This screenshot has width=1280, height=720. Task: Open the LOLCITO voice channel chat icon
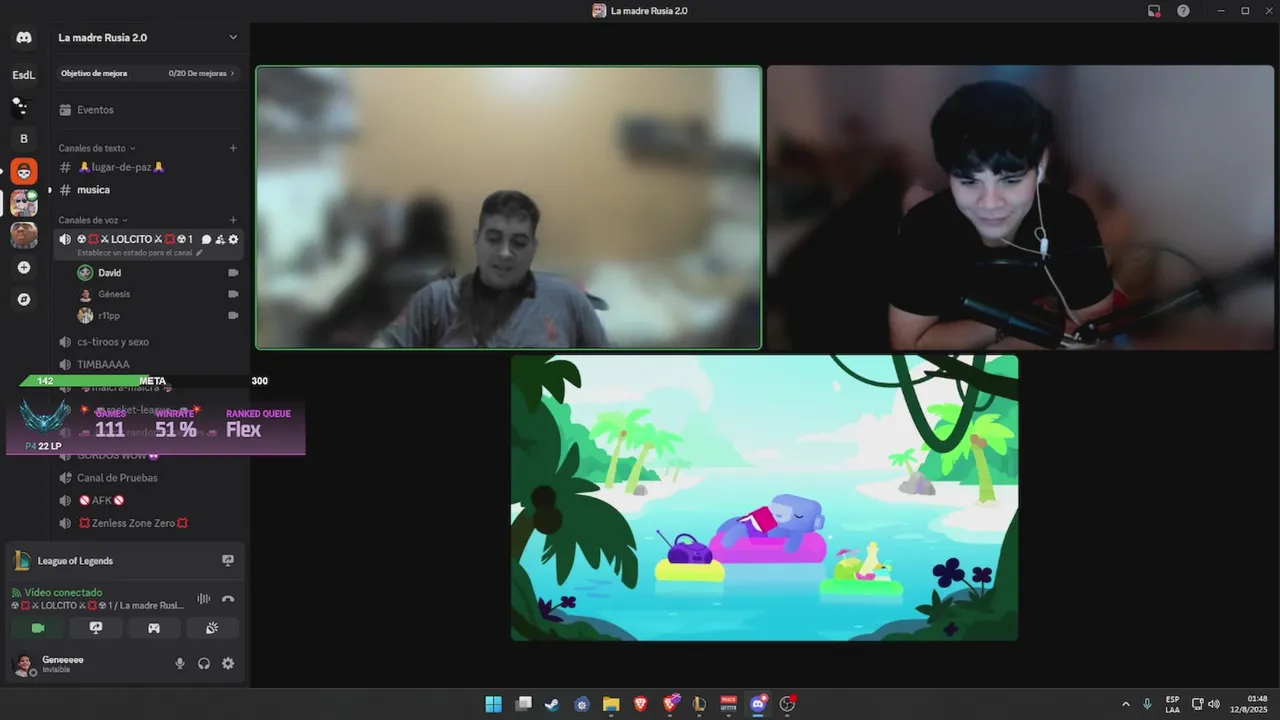click(x=206, y=240)
